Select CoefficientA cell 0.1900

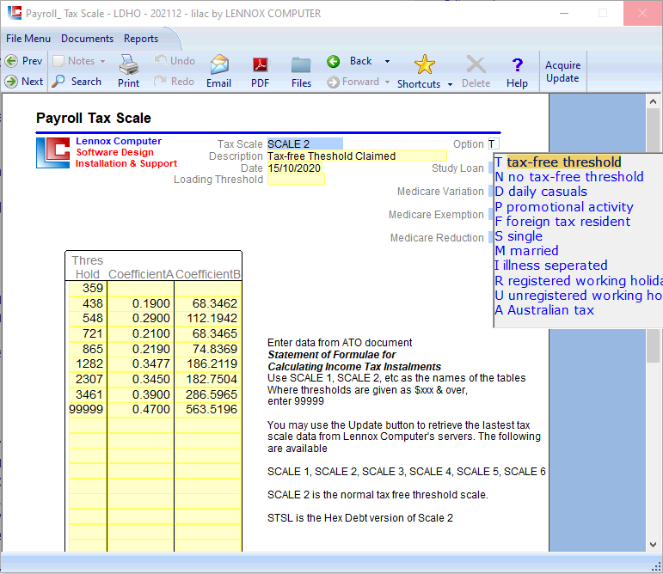[140, 303]
